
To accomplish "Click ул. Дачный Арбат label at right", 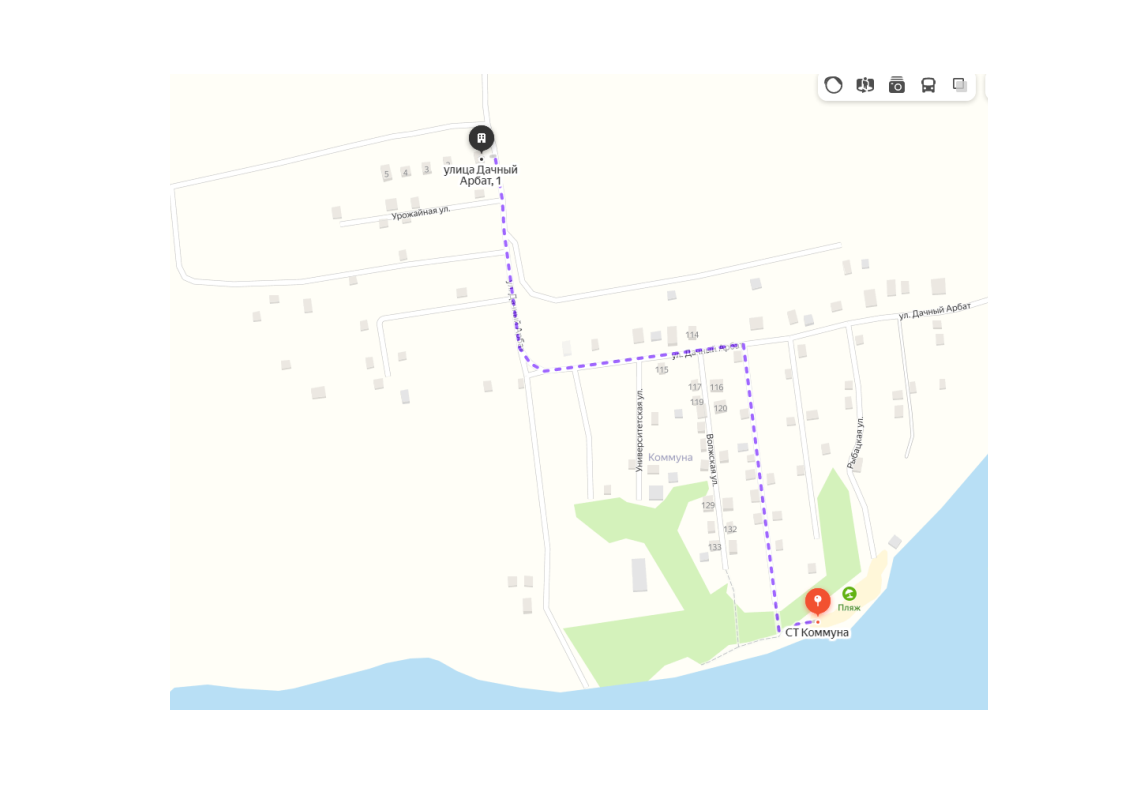I will click(935, 311).
